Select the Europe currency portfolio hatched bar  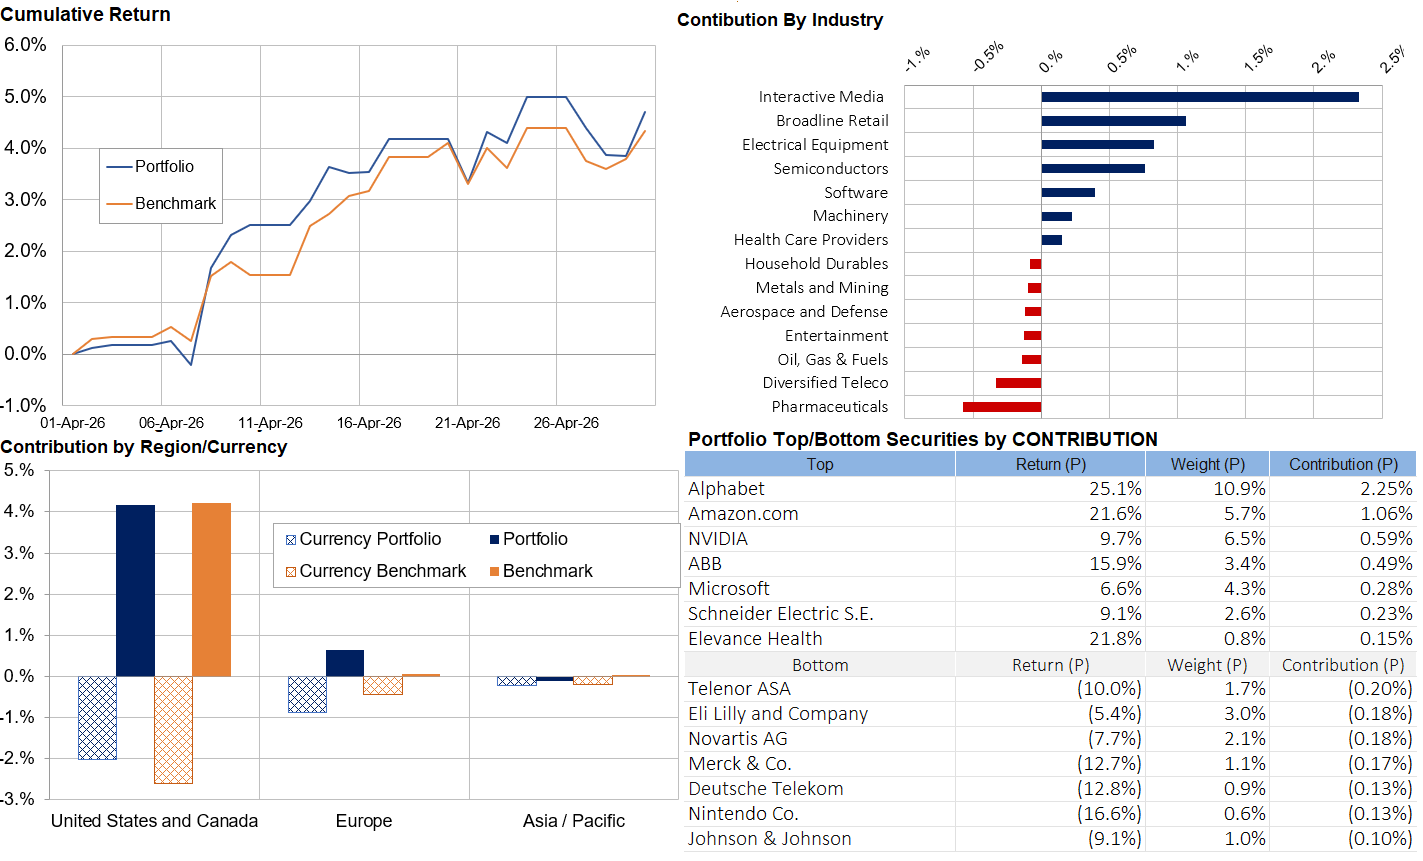tap(307, 694)
